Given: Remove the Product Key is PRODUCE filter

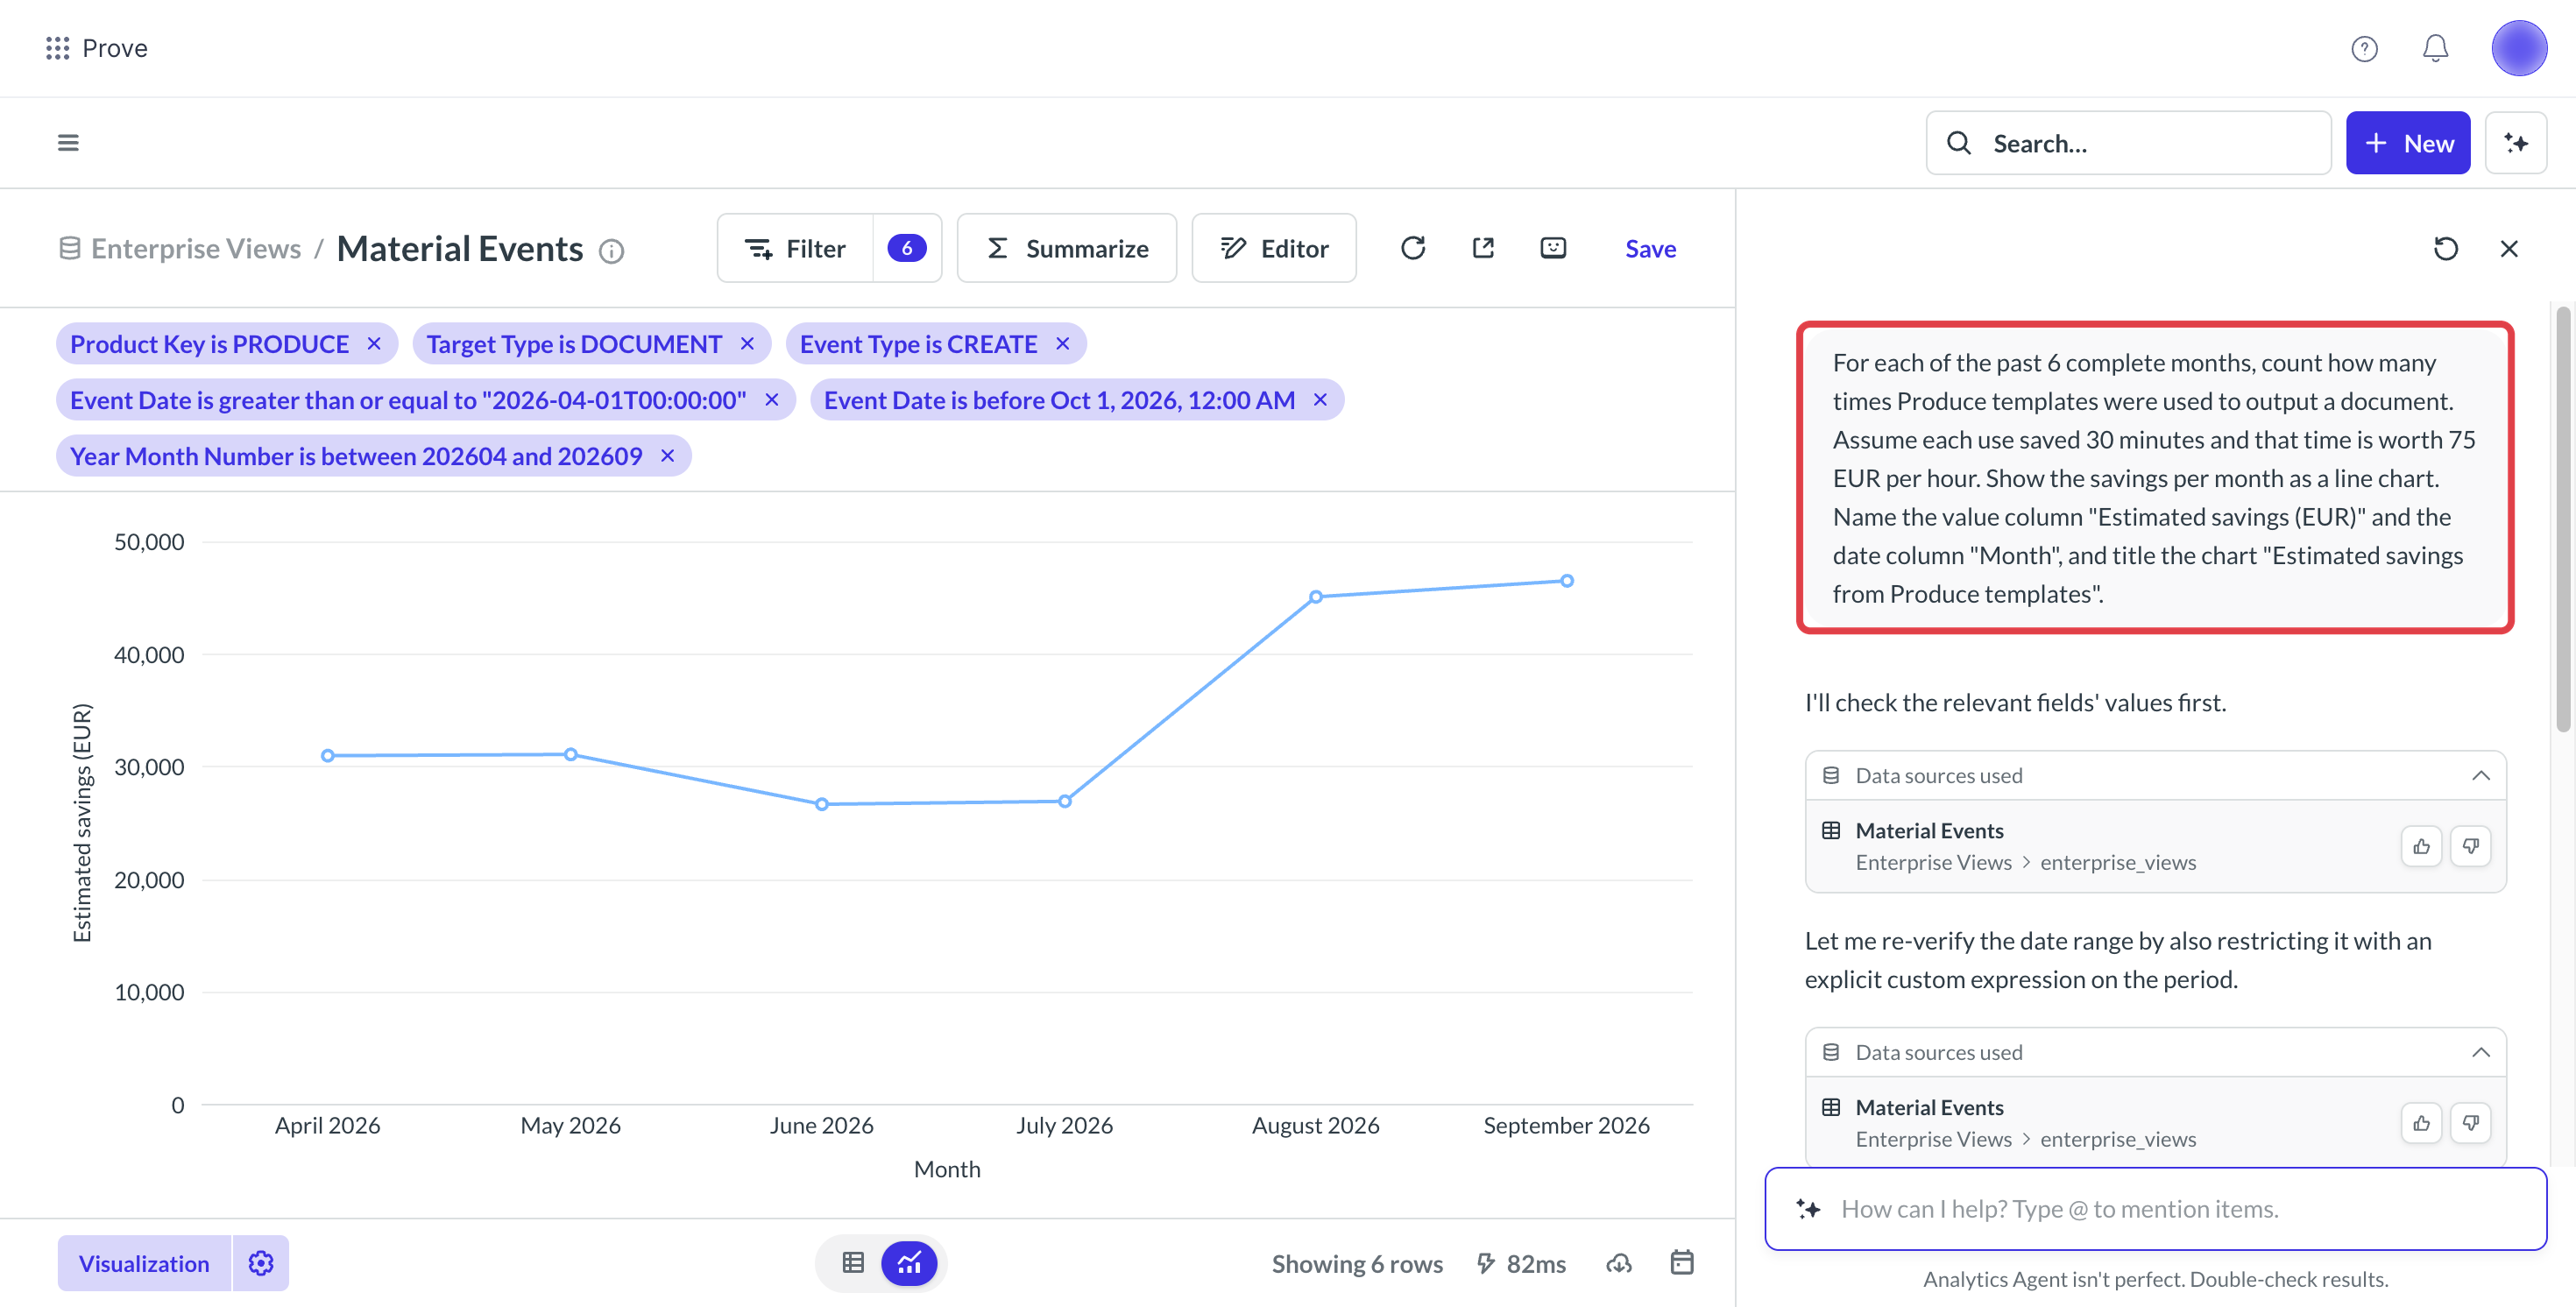Looking at the screenshot, I should [x=374, y=343].
